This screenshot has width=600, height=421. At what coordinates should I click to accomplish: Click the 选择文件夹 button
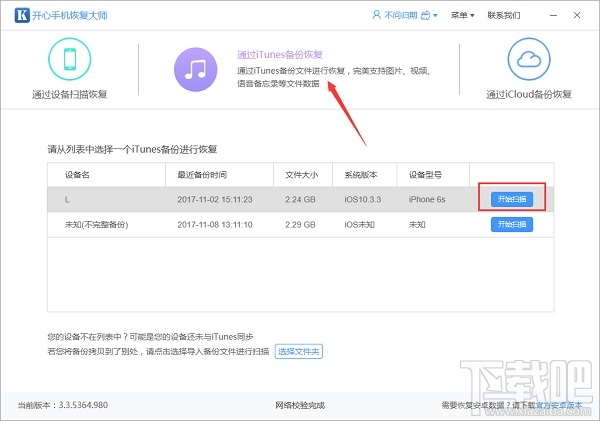pyautogui.click(x=298, y=351)
